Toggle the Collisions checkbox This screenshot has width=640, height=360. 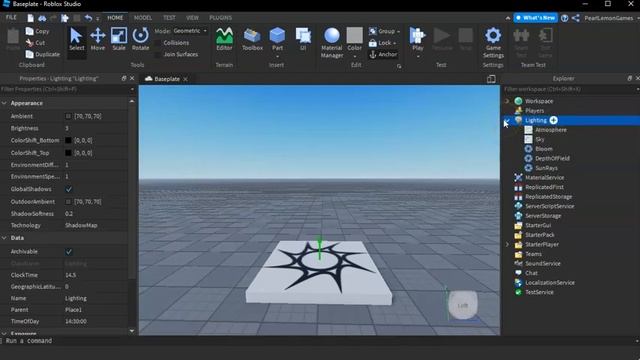tap(158, 43)
